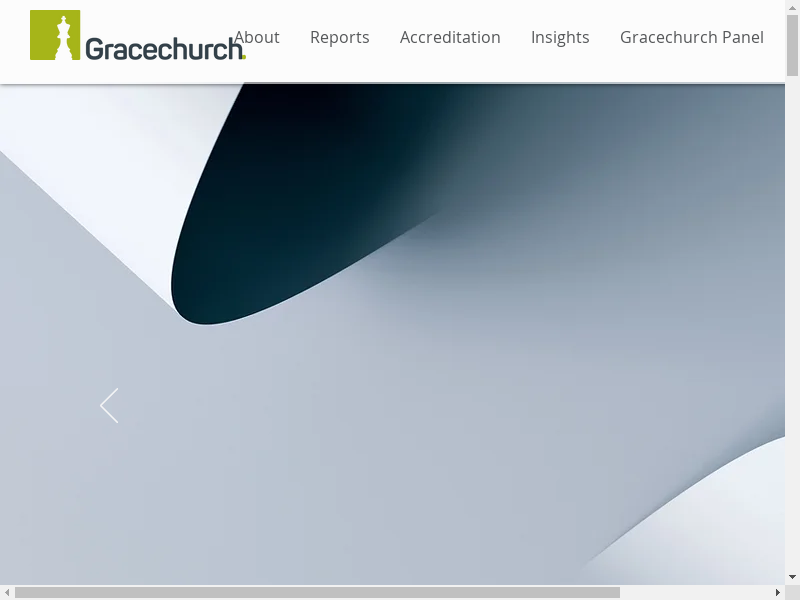
Task: Click the green dot ending the Gracechurch logo
Action: click(244, 57)
